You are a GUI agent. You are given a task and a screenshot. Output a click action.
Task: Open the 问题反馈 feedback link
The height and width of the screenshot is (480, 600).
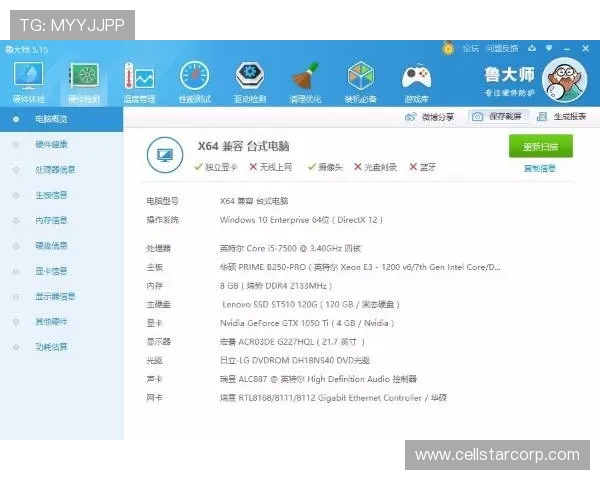[502, 49]
